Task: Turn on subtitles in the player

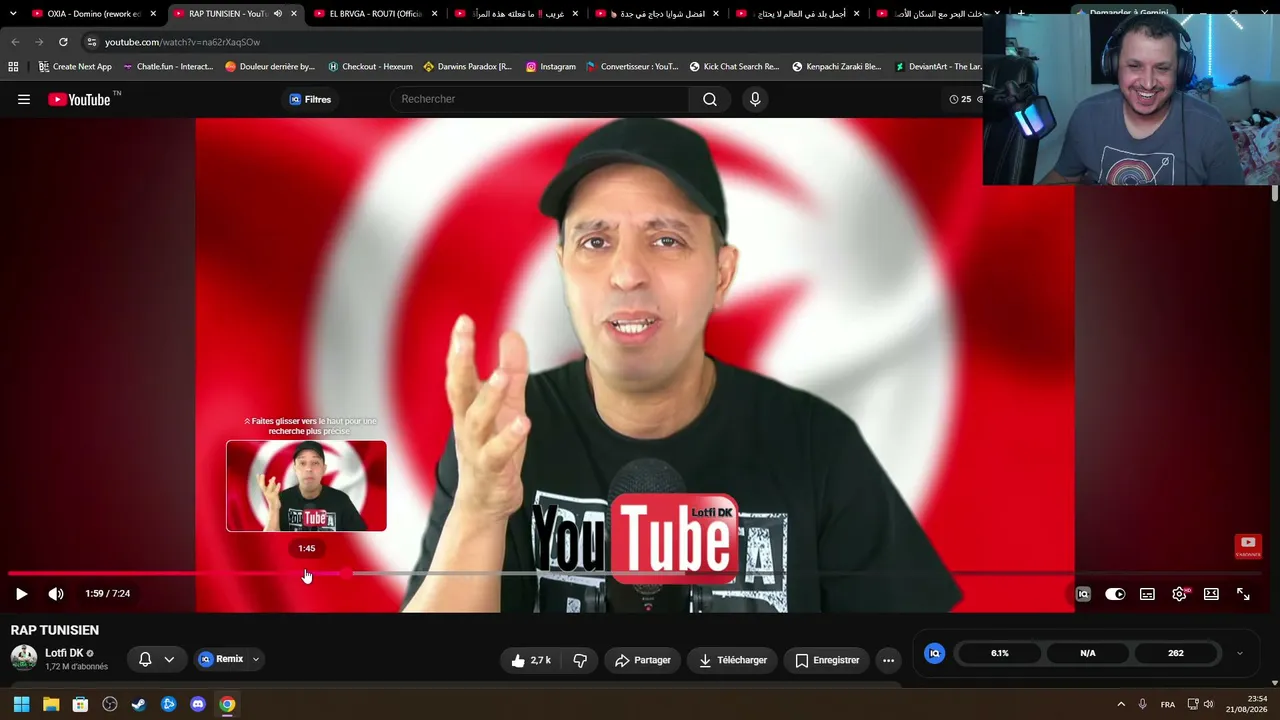Action: (1147, 594)
